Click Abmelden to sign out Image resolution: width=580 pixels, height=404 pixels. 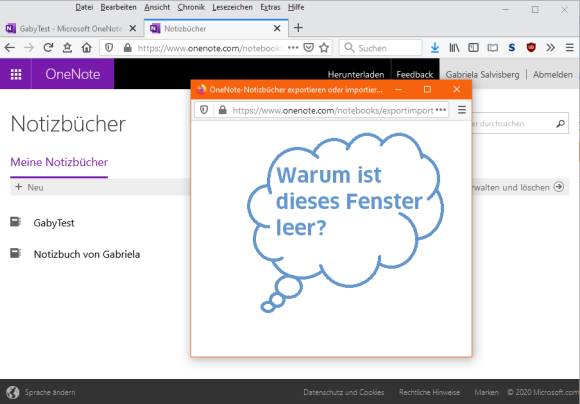553,74
